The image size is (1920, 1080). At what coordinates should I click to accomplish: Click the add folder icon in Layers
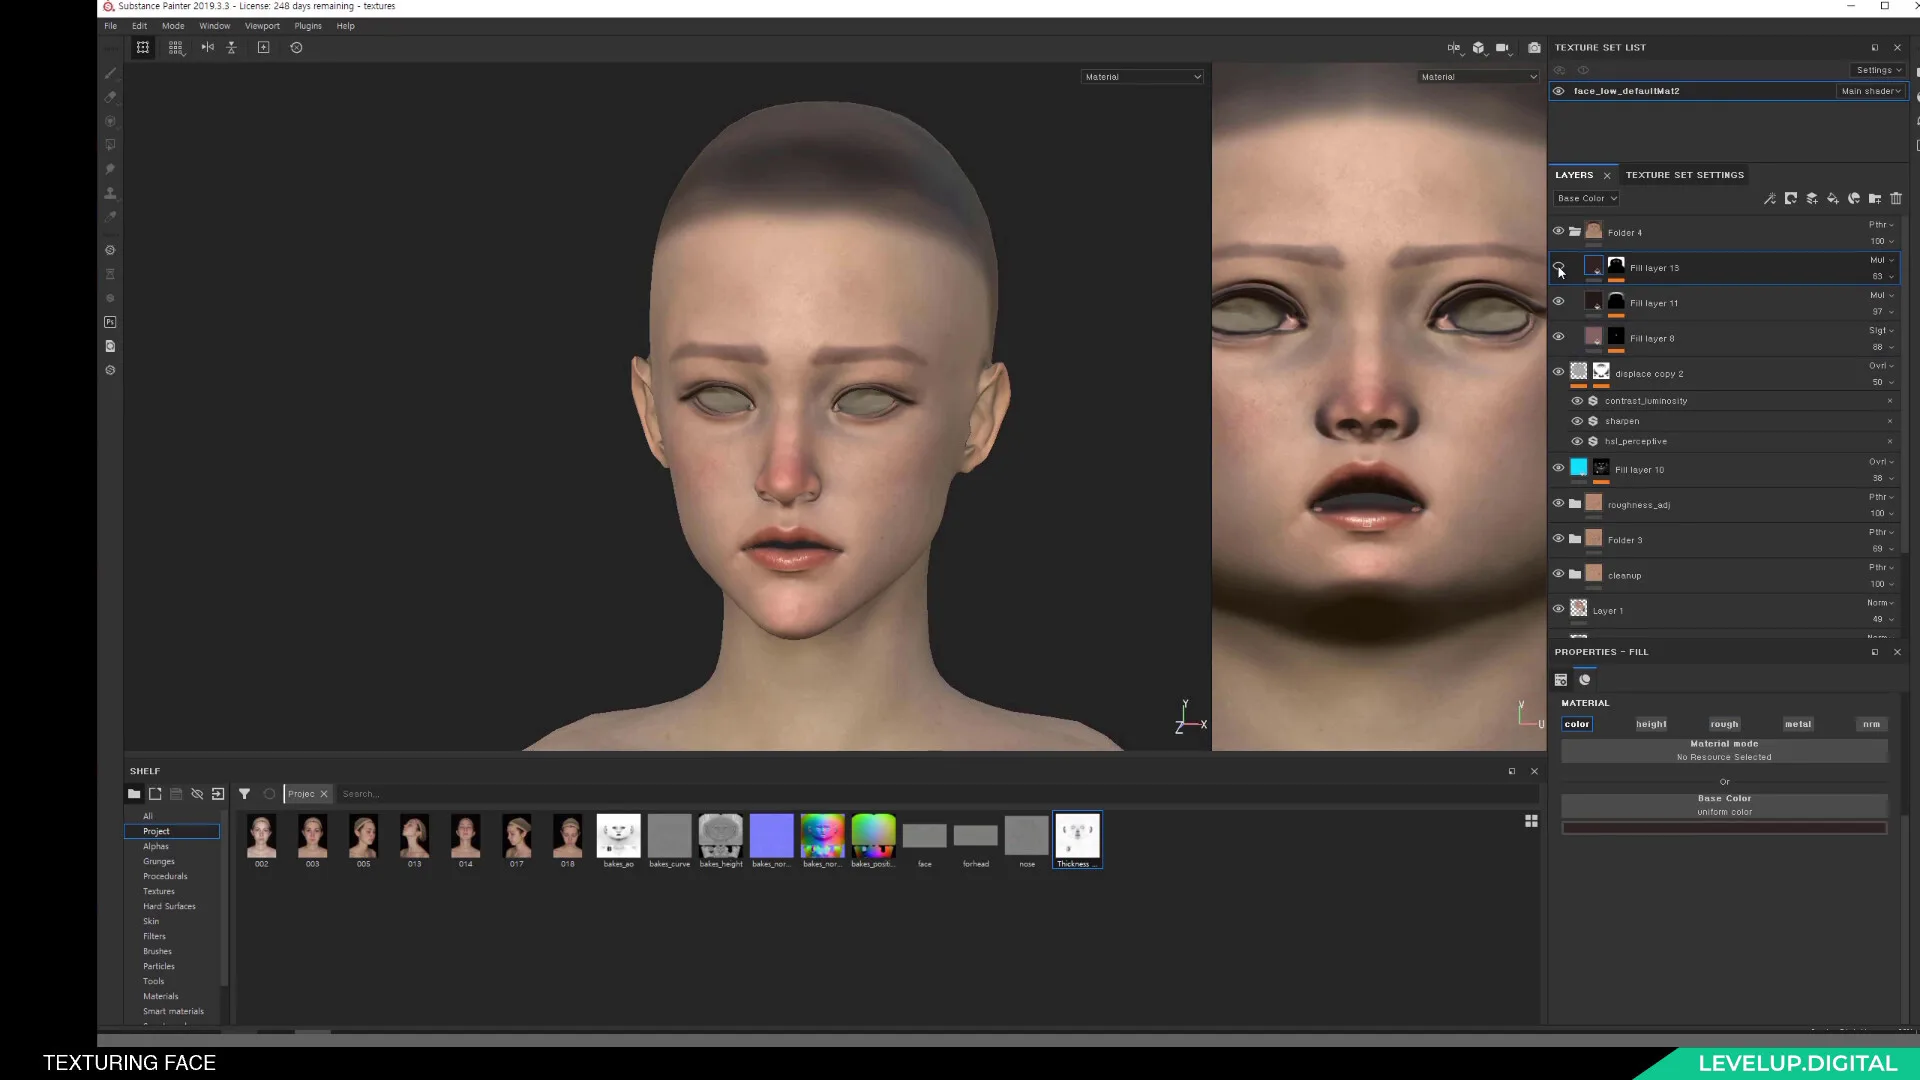click(x=1875, y=199)
